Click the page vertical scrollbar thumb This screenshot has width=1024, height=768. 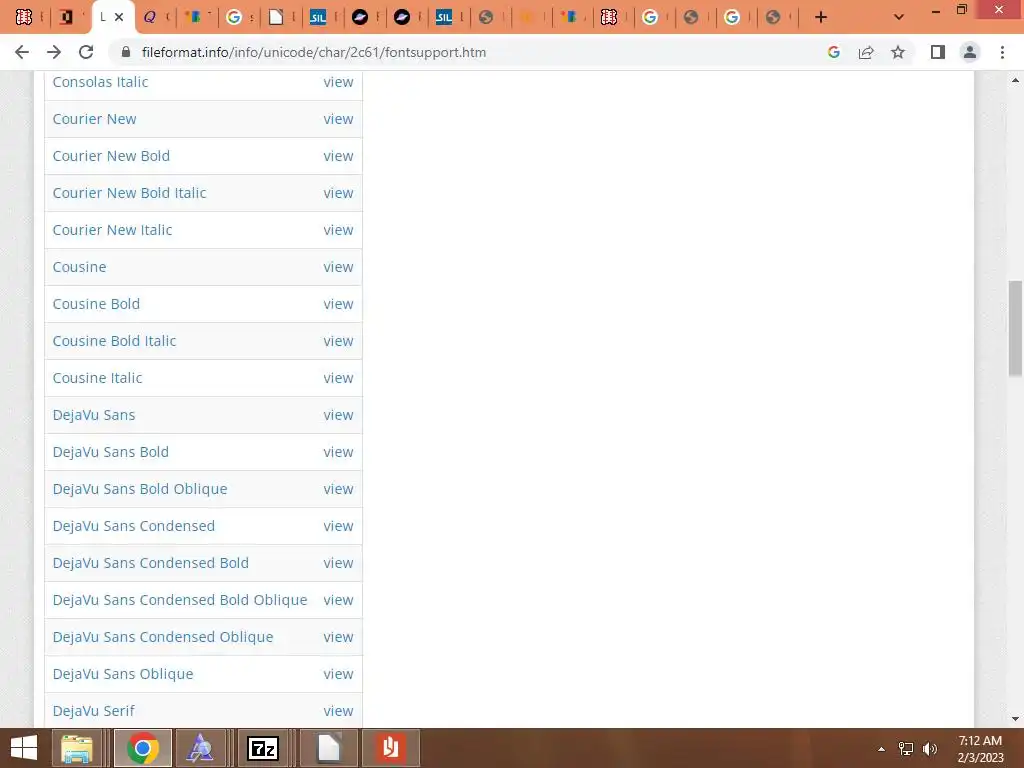pyautogui.click(x=1015, y=328)
